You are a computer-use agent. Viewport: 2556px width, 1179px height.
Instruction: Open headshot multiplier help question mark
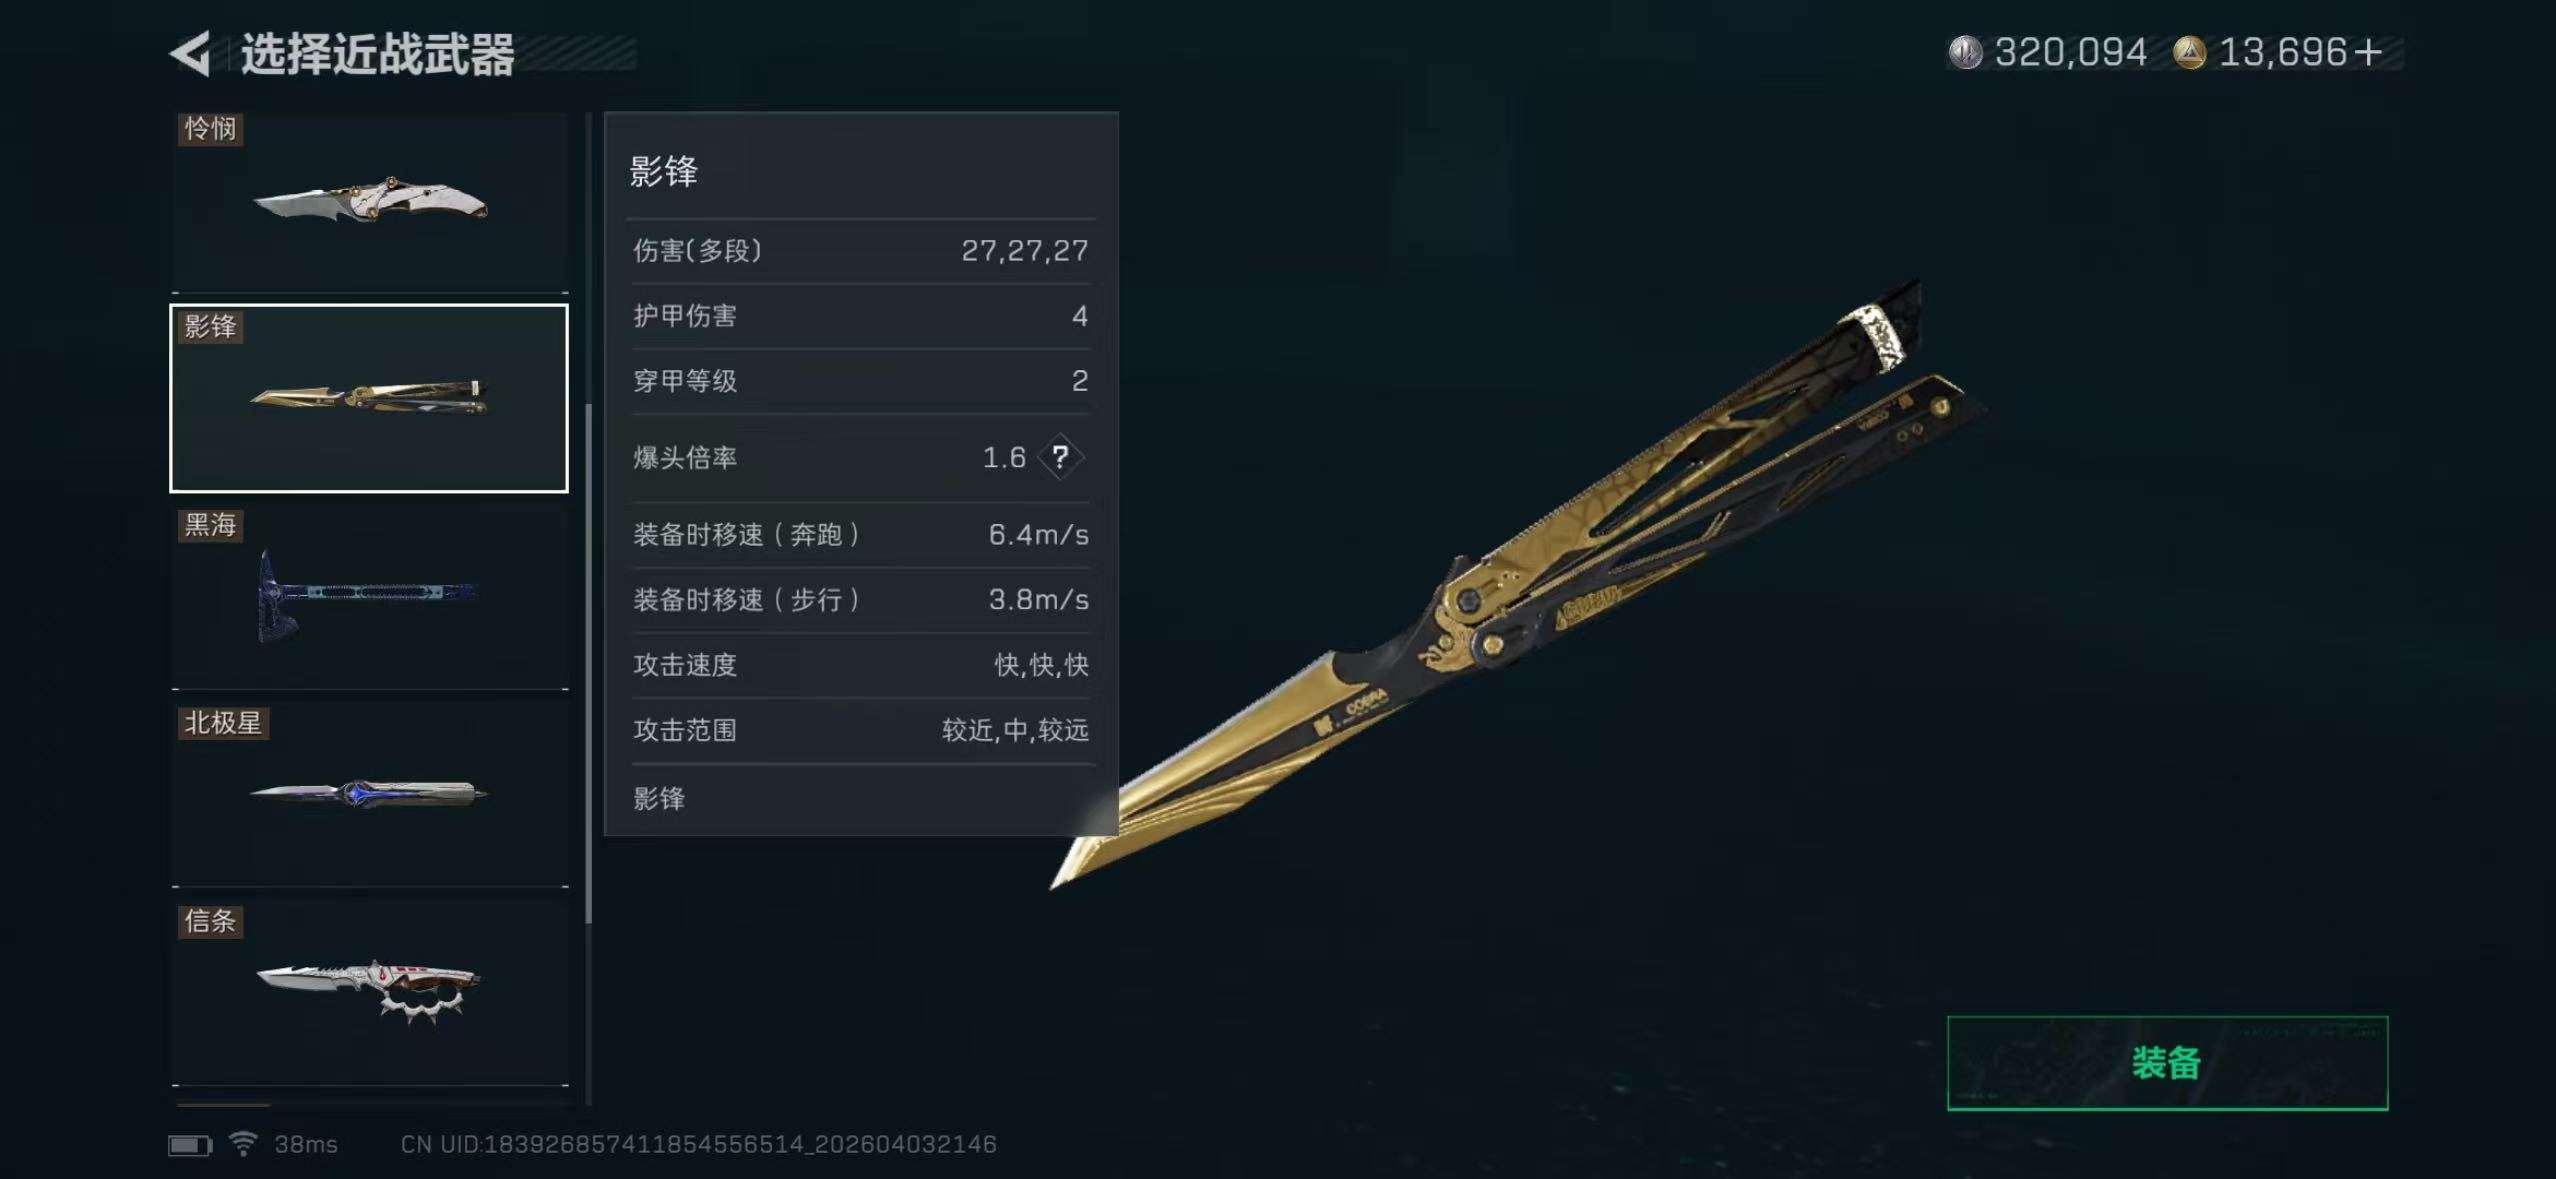click(1060, 458)
